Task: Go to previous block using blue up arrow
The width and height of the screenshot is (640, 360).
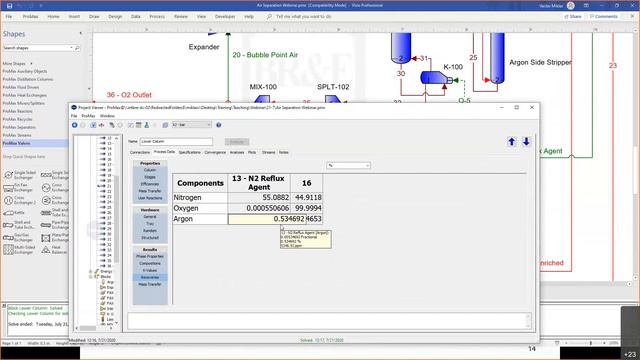Action: [x=511, y=142]
